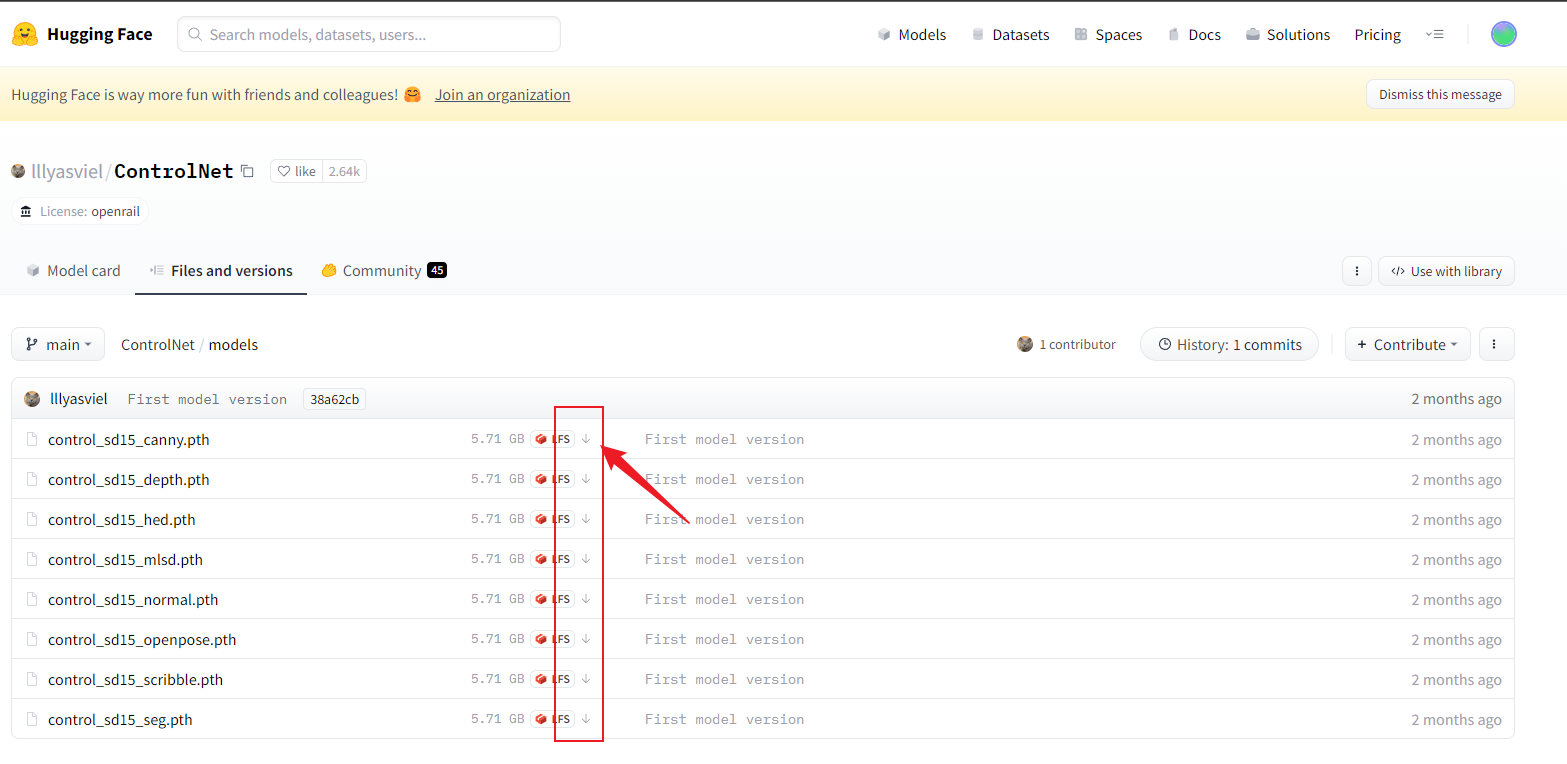This screenshot has height=764, width=1567.
Task: Click the LFS badge for control_sd15_openpose.pth
Action: [x=553, y=639]
